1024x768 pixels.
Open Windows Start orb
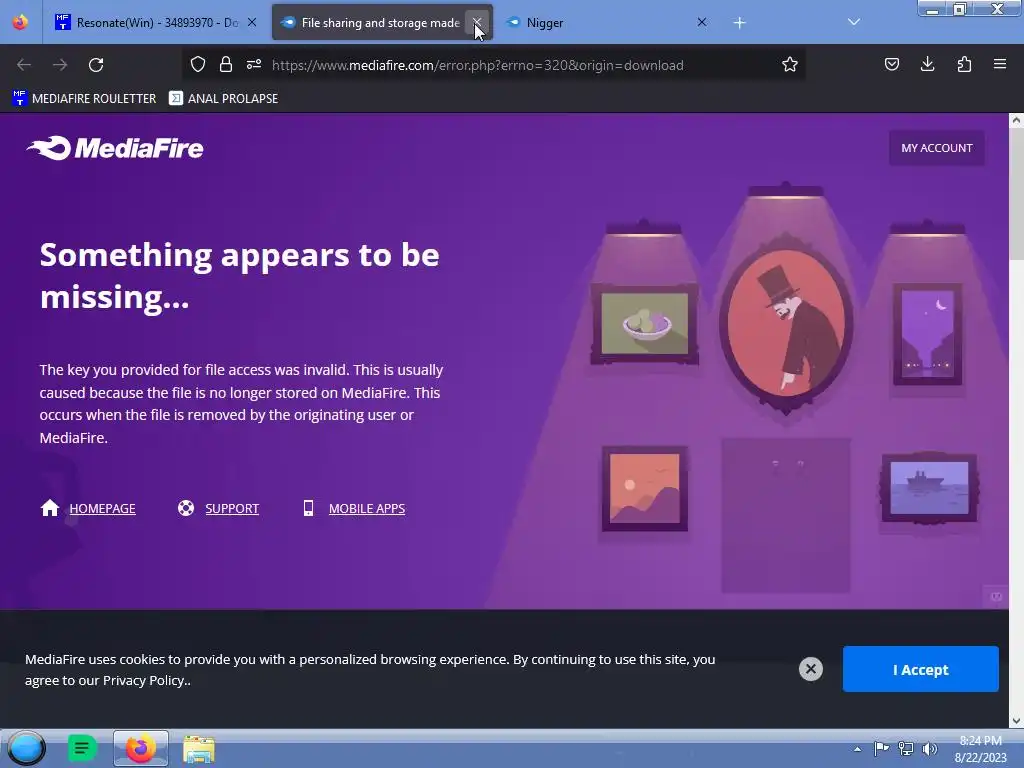pos(26,748)
